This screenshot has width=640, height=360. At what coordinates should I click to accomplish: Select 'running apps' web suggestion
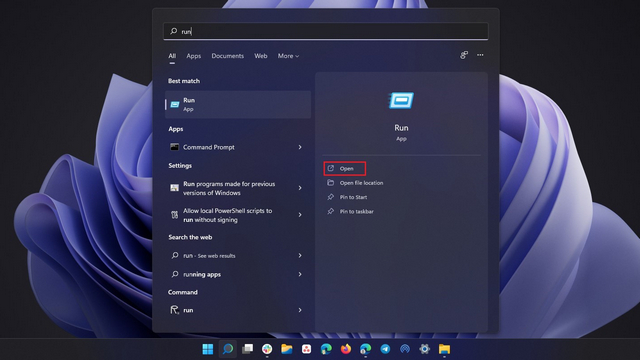pos(238,274)
